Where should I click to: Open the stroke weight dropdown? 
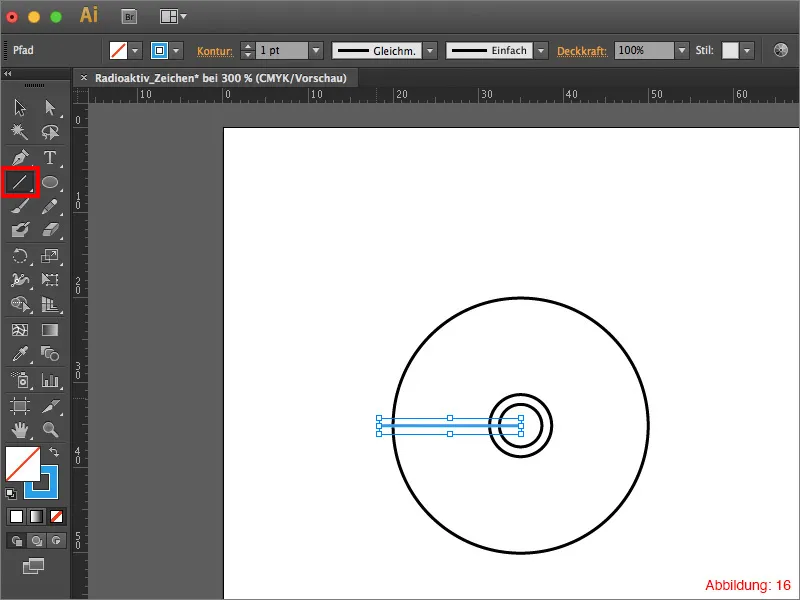click(x=316, y=51)
